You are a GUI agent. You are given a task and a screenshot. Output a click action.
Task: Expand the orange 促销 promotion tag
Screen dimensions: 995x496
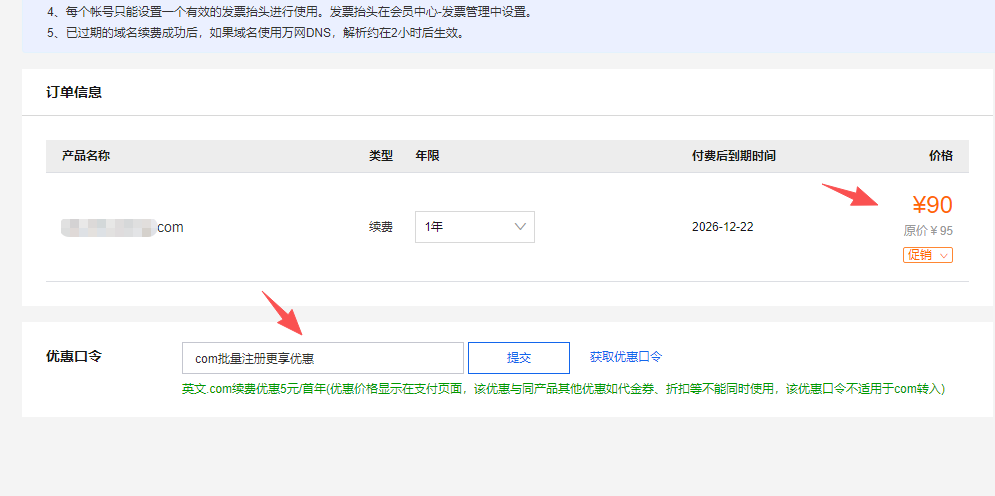tap(927, 255)
